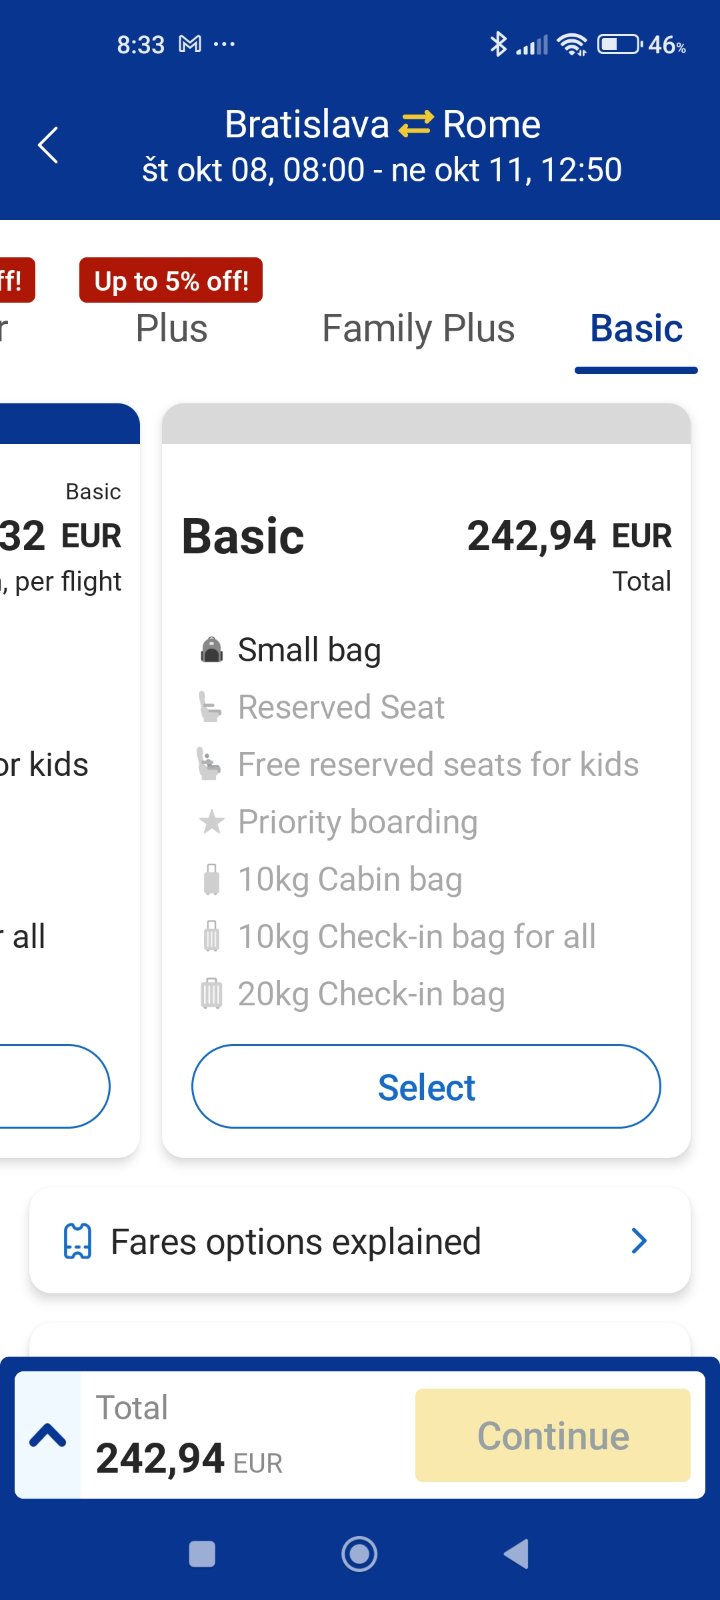Tap Android recent apps square button
Screen dimensions: 720x1600
point(202,1553)
